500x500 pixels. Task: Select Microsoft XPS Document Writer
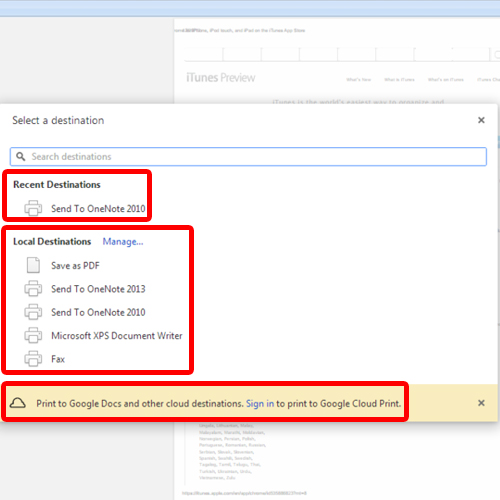[117, 336]
